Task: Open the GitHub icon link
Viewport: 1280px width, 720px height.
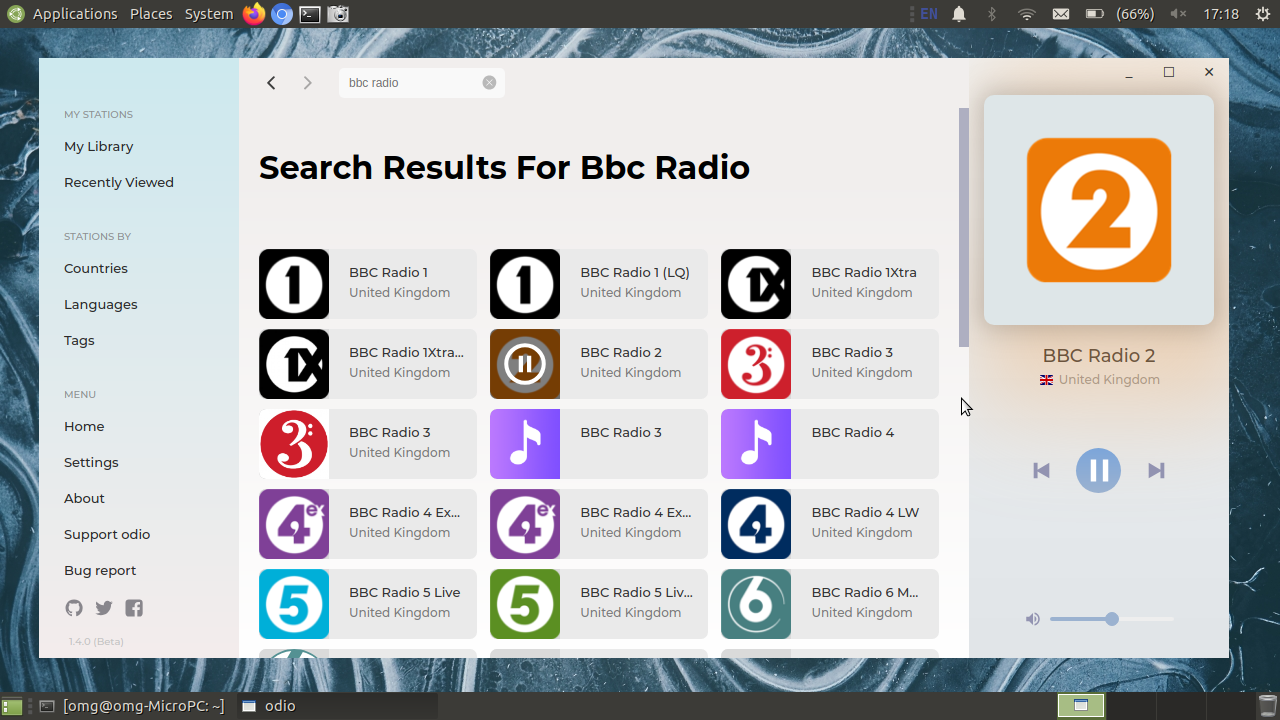Action: pyautogui.click(x=73, y=608)
